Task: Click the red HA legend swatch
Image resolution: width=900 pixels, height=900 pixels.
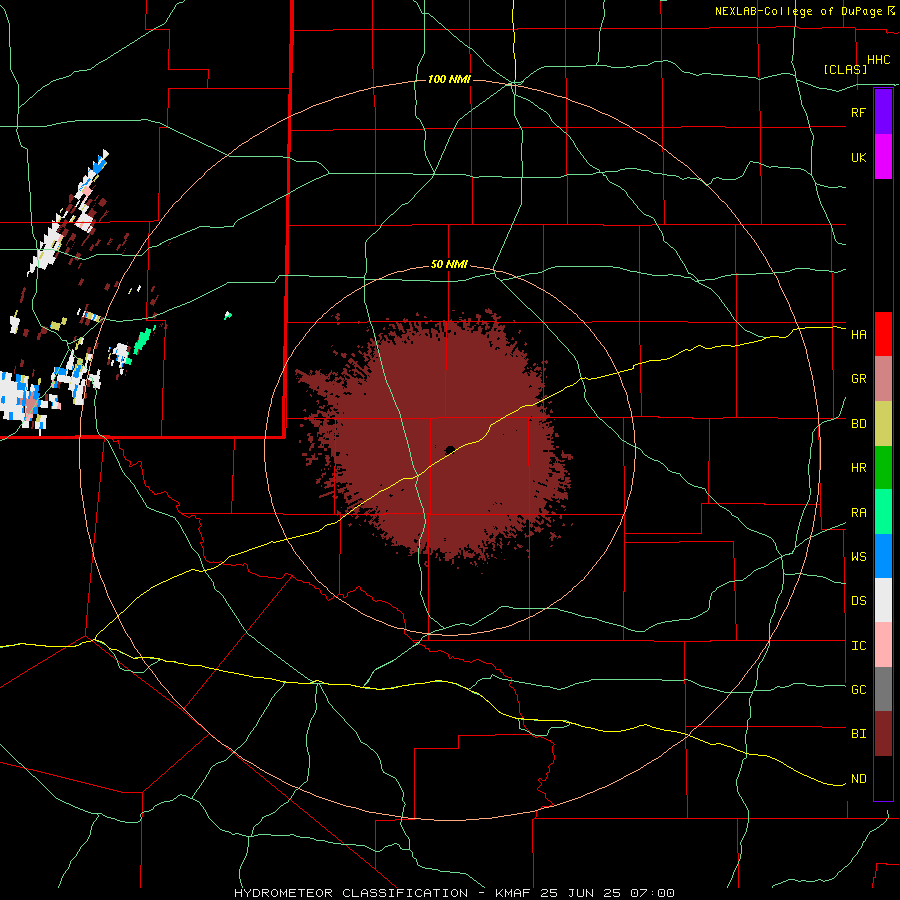Action: [883, 334]
